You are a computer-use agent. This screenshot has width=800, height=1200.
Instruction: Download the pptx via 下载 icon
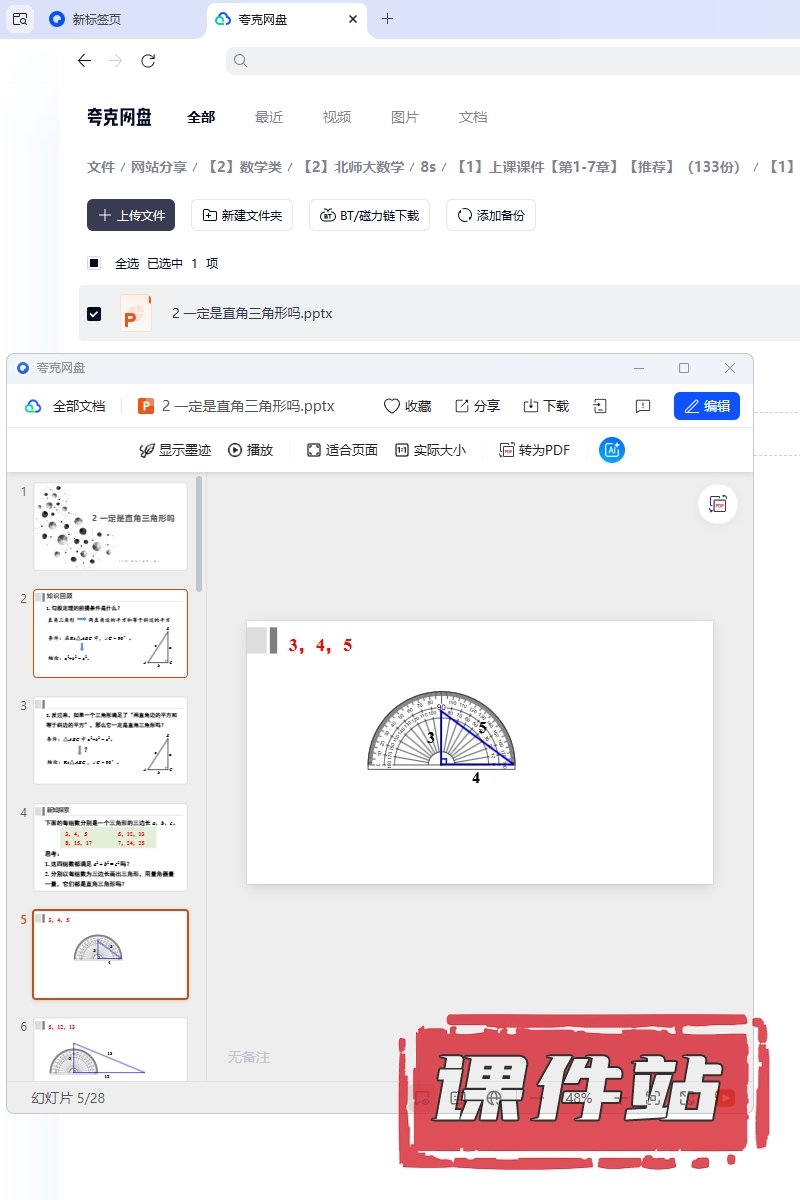[x=531, y=406]
